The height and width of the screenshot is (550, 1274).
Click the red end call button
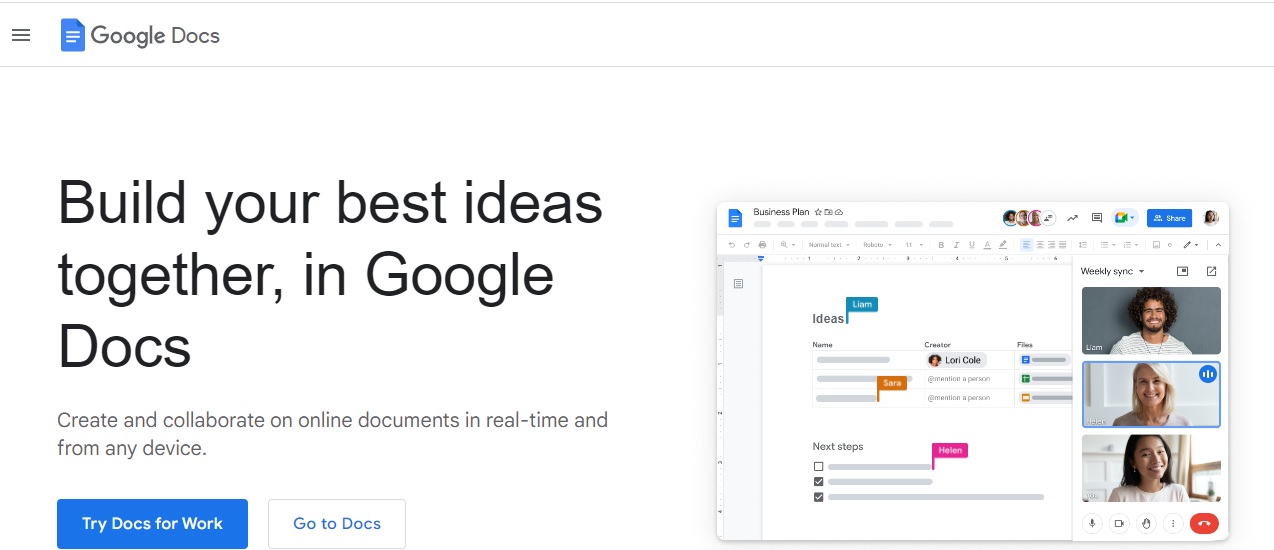(x=1204, y=522)
